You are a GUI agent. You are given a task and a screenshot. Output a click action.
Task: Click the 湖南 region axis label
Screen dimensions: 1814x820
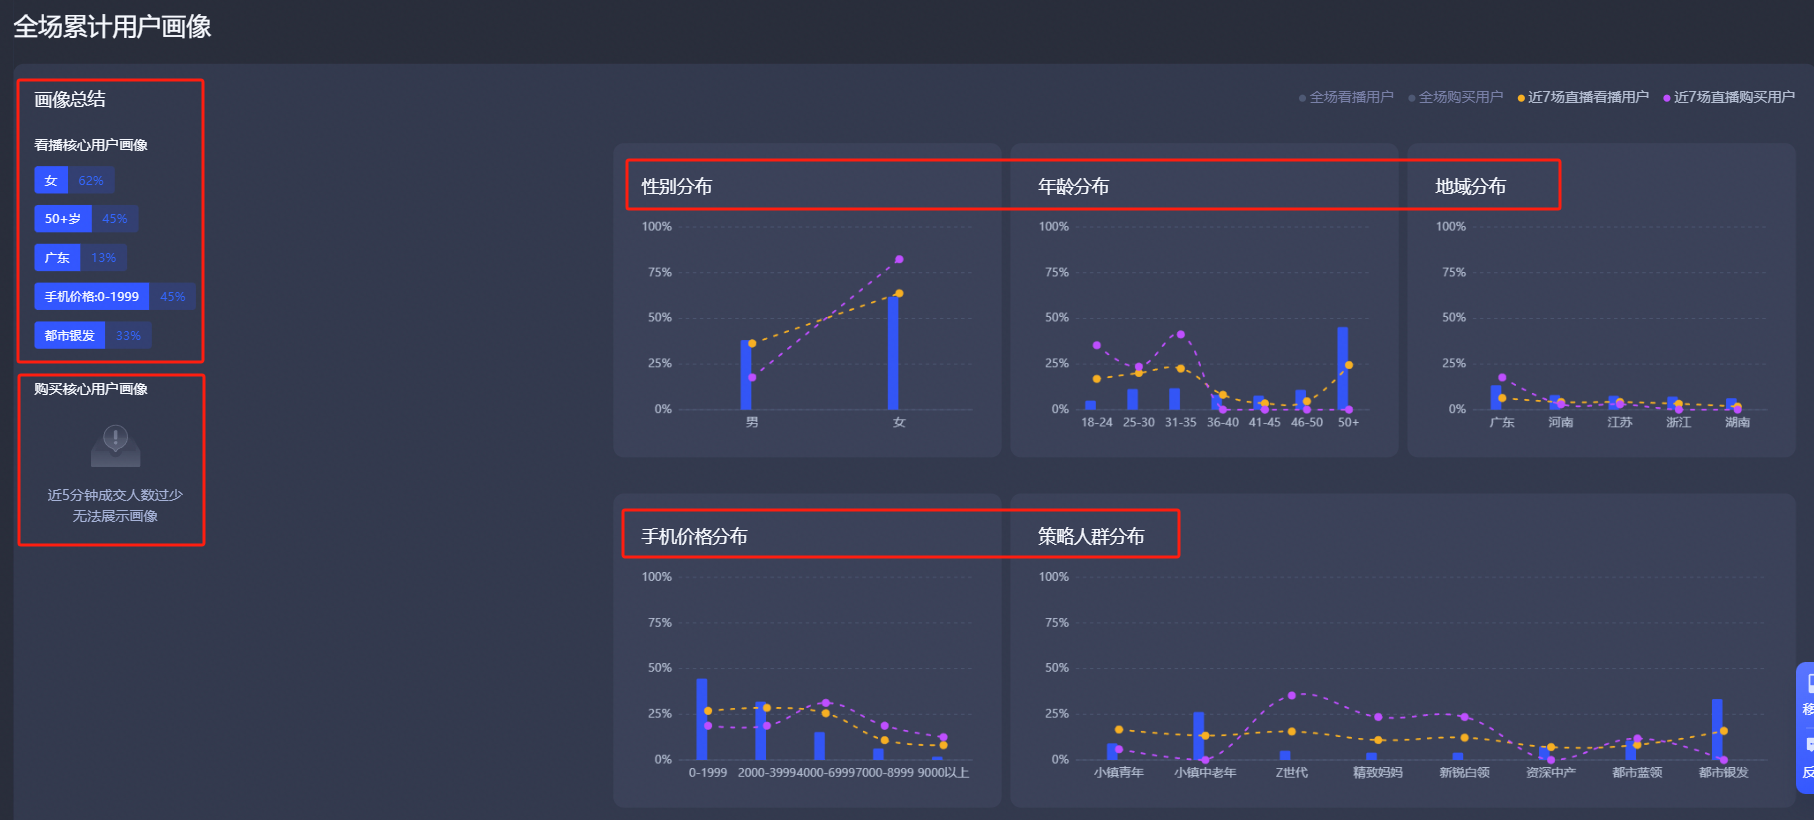click(1738, 422)
